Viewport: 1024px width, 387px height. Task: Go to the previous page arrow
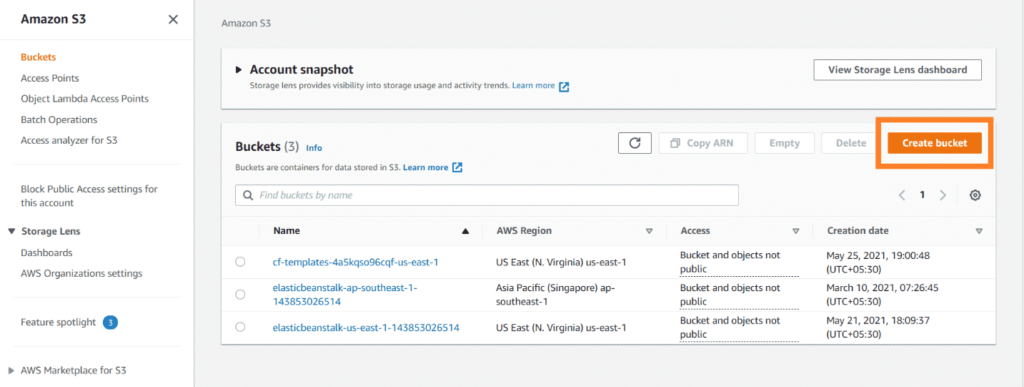(x=902, y=195)
